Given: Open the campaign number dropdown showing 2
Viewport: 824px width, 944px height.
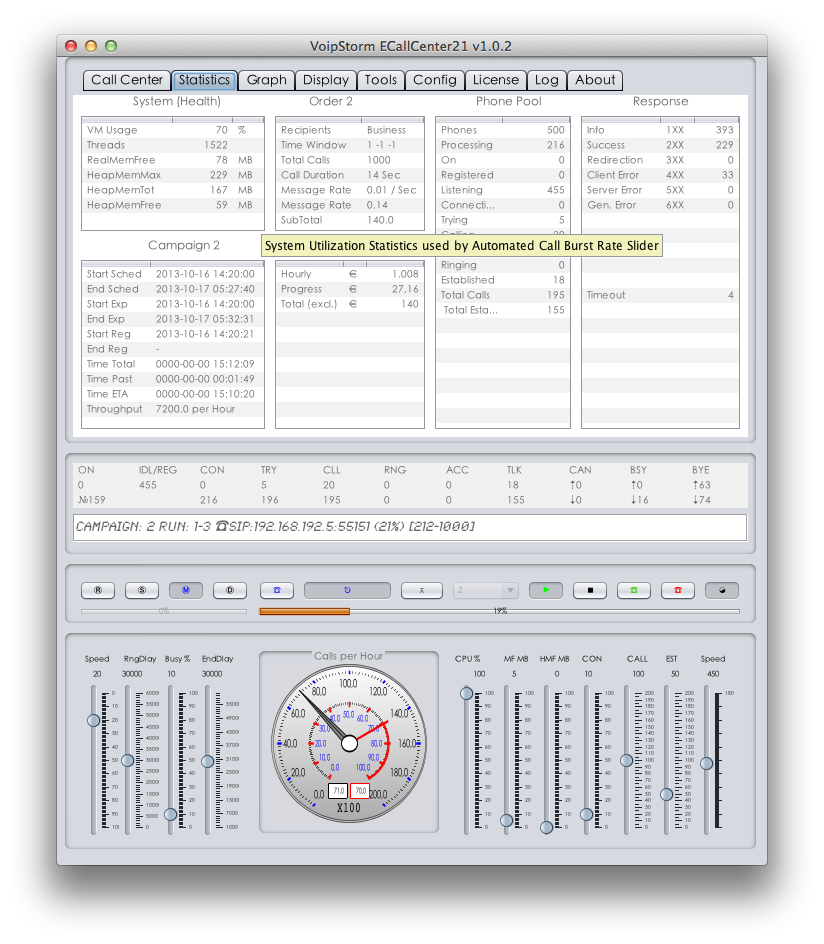Looking at the screenshot, I should coord(485,591).
